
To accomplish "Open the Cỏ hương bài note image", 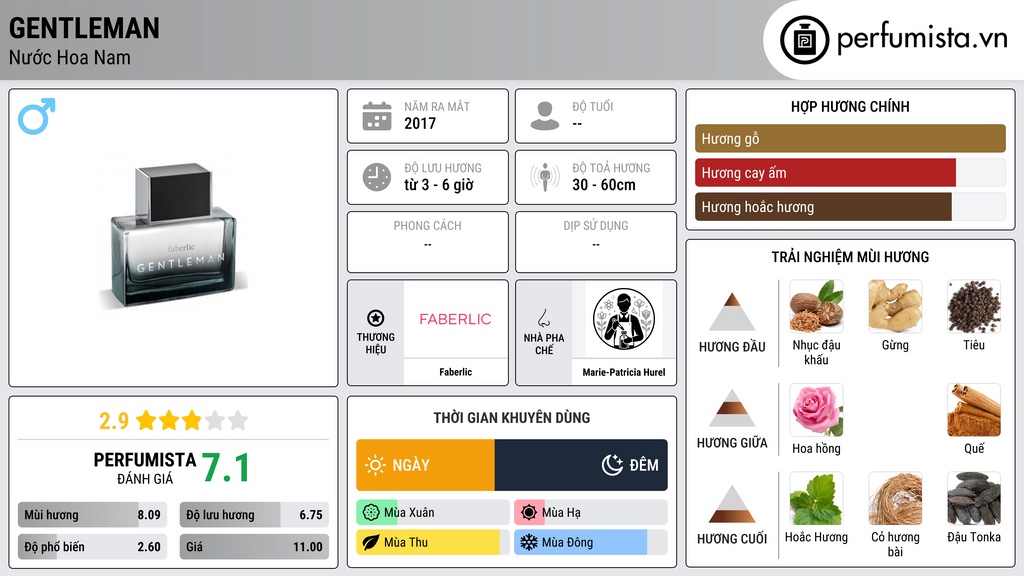I will click(x=895, y=498).
